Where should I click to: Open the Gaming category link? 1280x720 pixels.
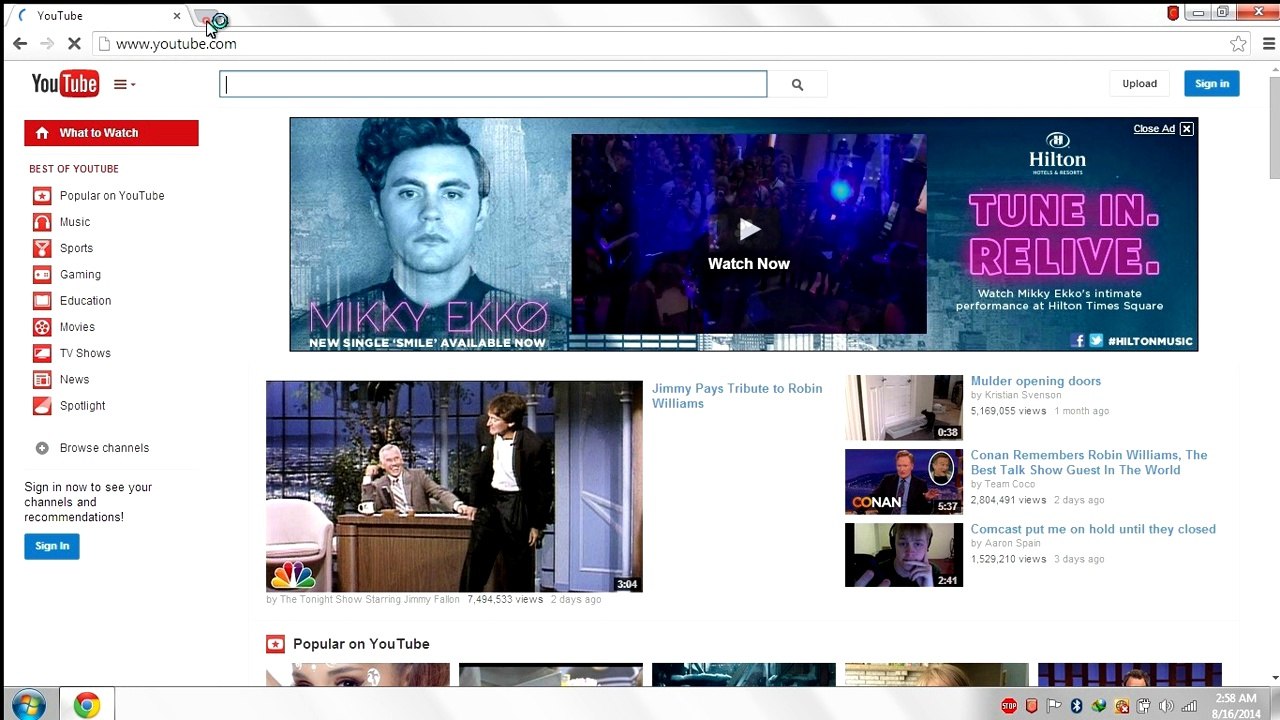tap(80, 274)
